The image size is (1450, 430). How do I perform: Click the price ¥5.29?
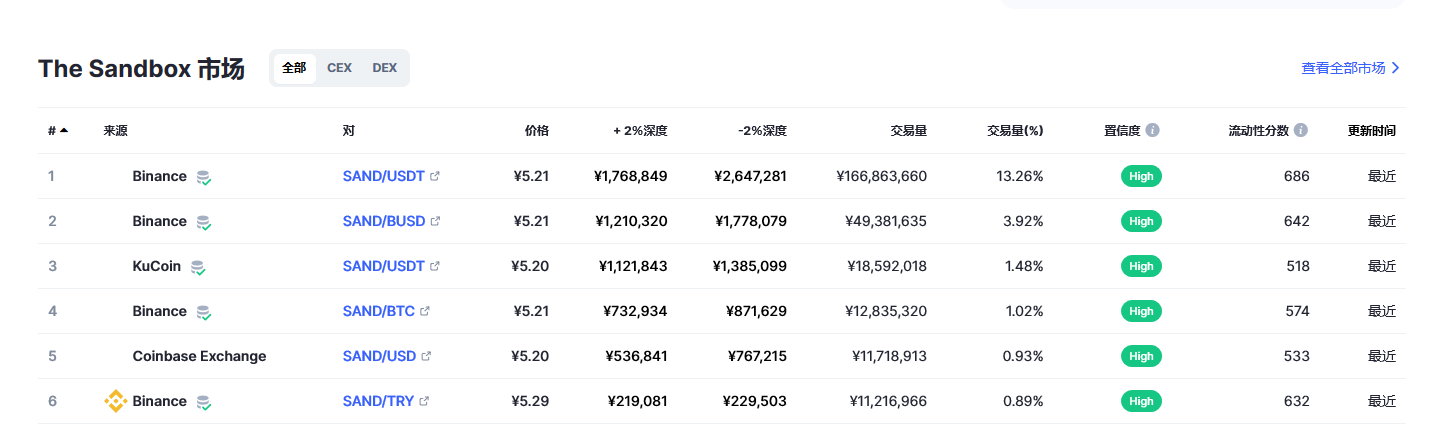coord(530,401)
